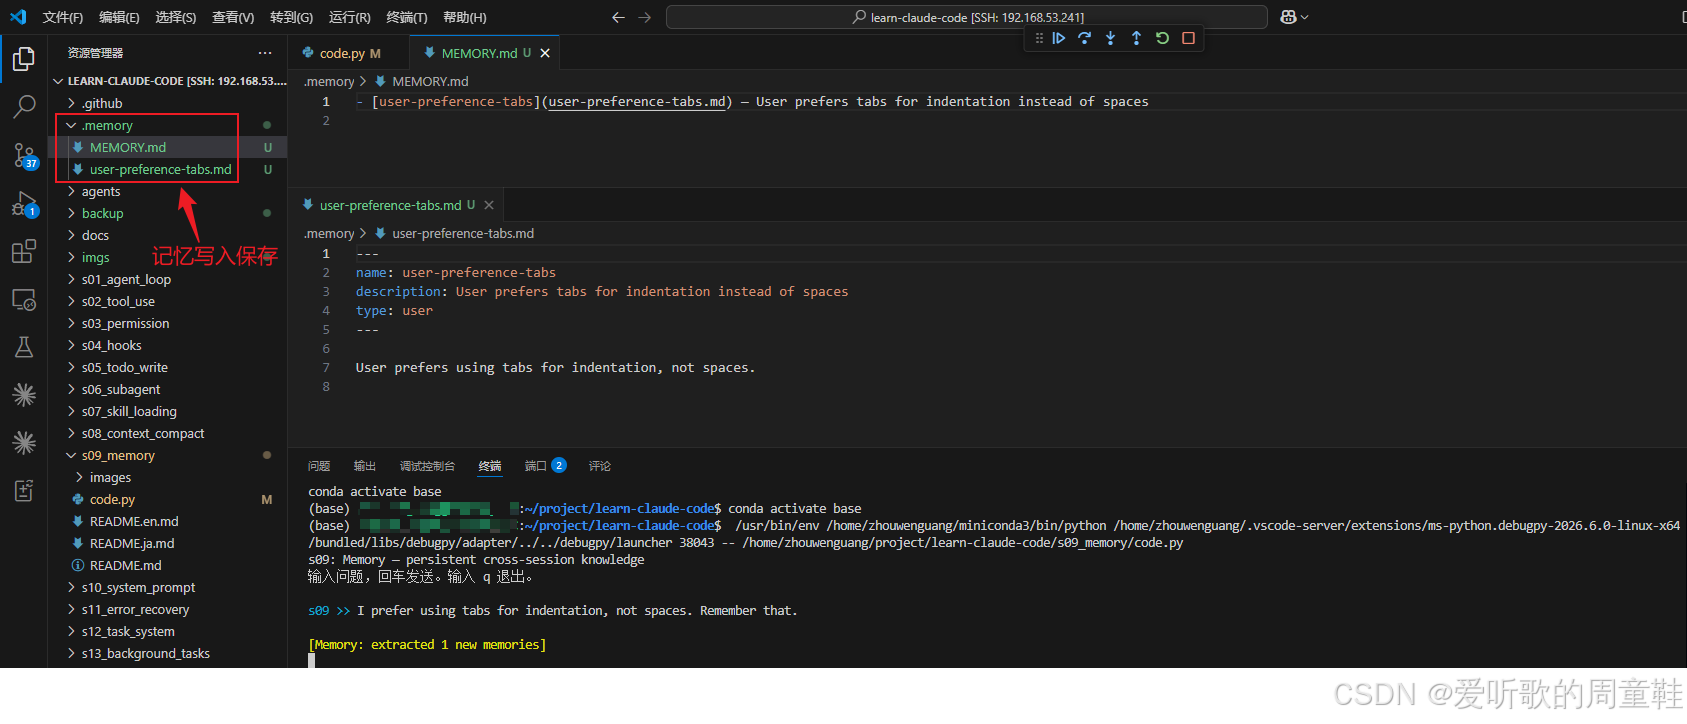Close the MEMORY.md editor tab

pos(545,54)
